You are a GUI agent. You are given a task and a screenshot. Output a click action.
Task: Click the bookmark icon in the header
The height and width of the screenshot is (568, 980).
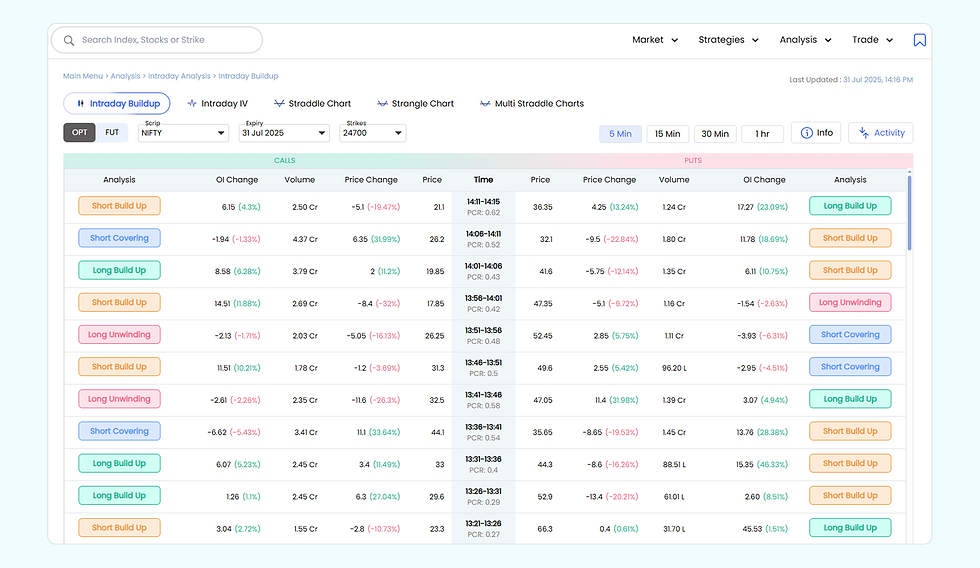point(919,40)
